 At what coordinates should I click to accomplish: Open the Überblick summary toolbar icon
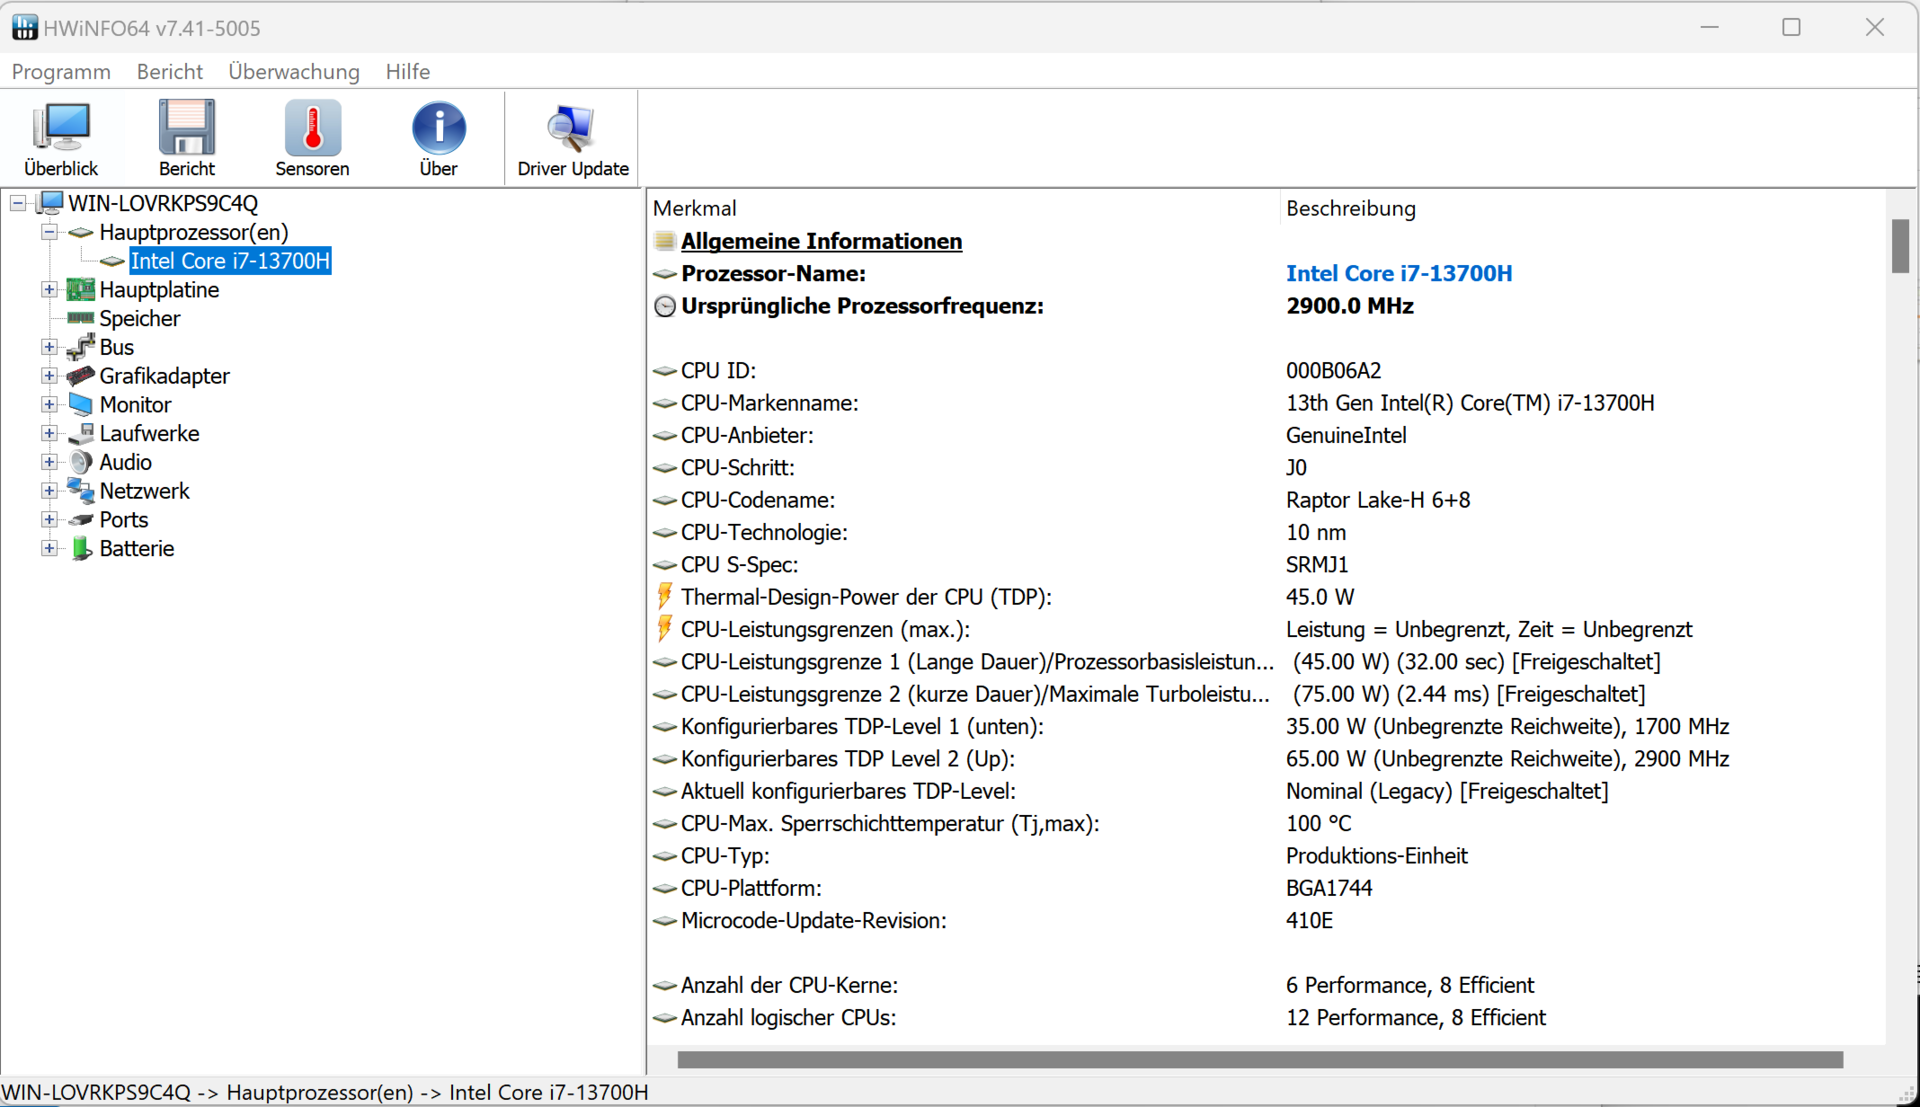tap(61, 138)
